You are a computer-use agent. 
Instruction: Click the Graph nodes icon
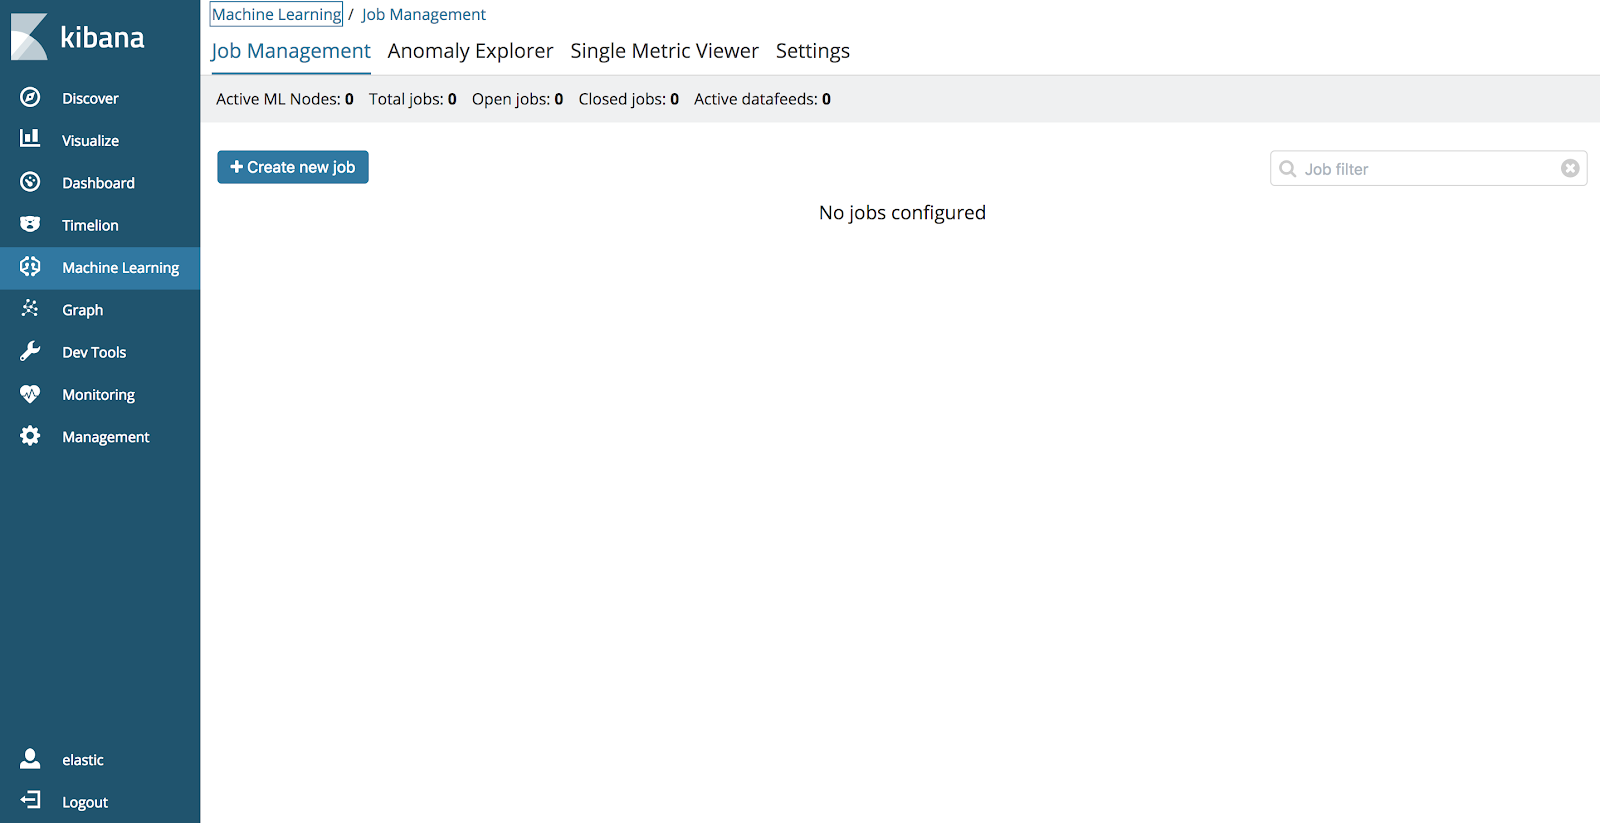[x=30, y=309]
